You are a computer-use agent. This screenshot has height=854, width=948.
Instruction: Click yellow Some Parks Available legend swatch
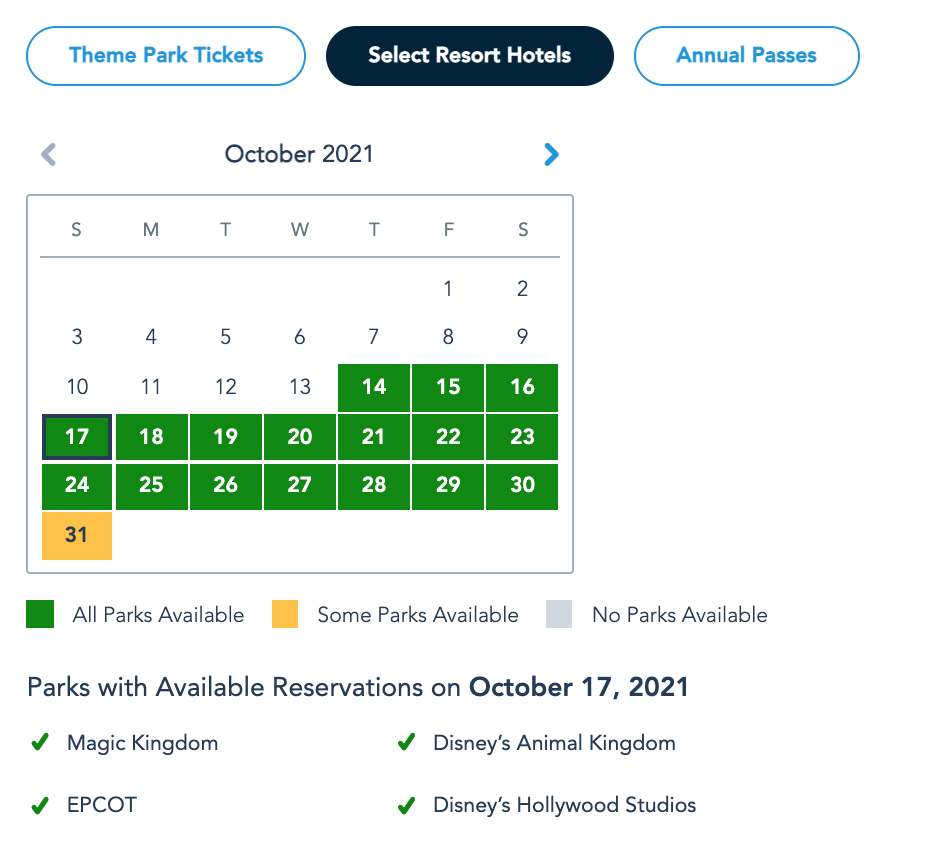pyautogui.click(x=285, y=615)
